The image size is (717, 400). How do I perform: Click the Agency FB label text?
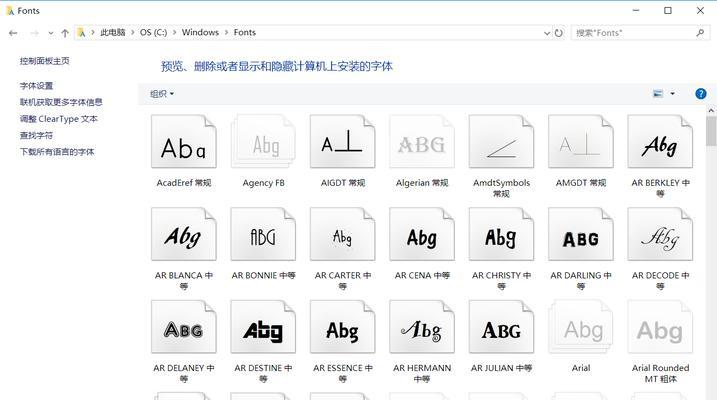click(x=263, y=183)
